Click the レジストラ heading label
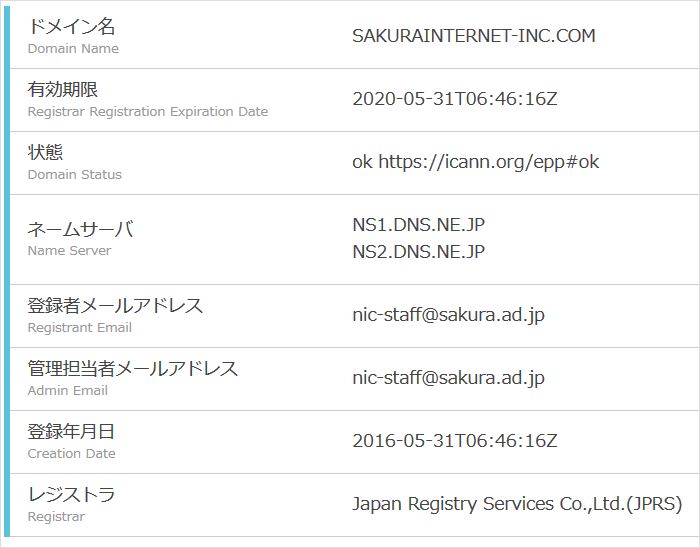 (71, 495)
